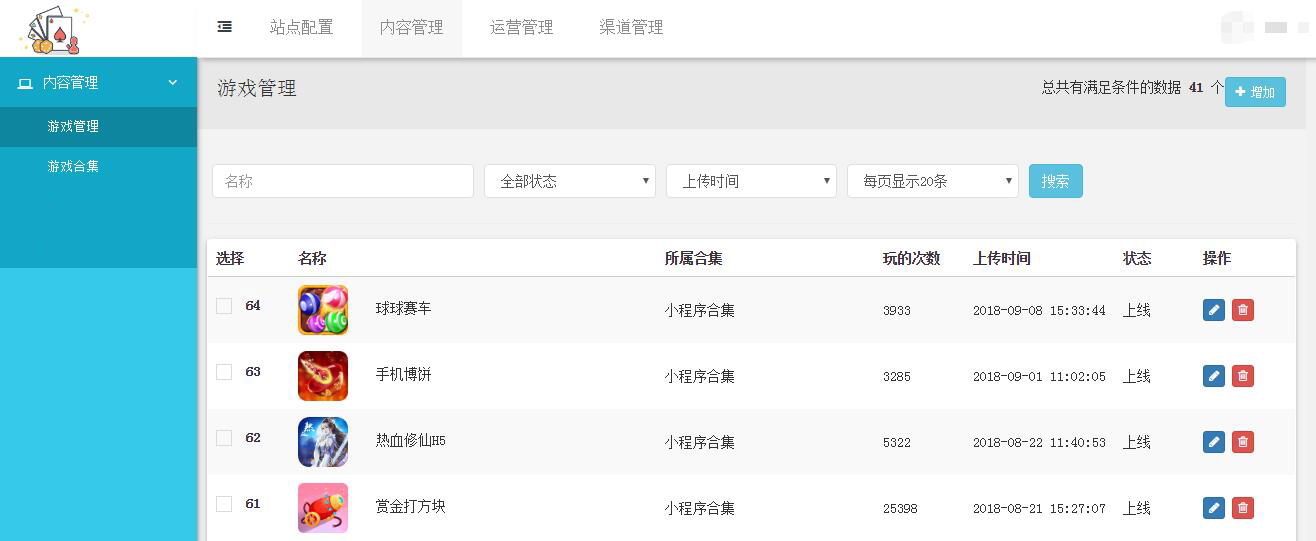Open the 上传时间 sort dropdown
The height and width of the screenshot is (541, 1316).
(x=751, y=181)
